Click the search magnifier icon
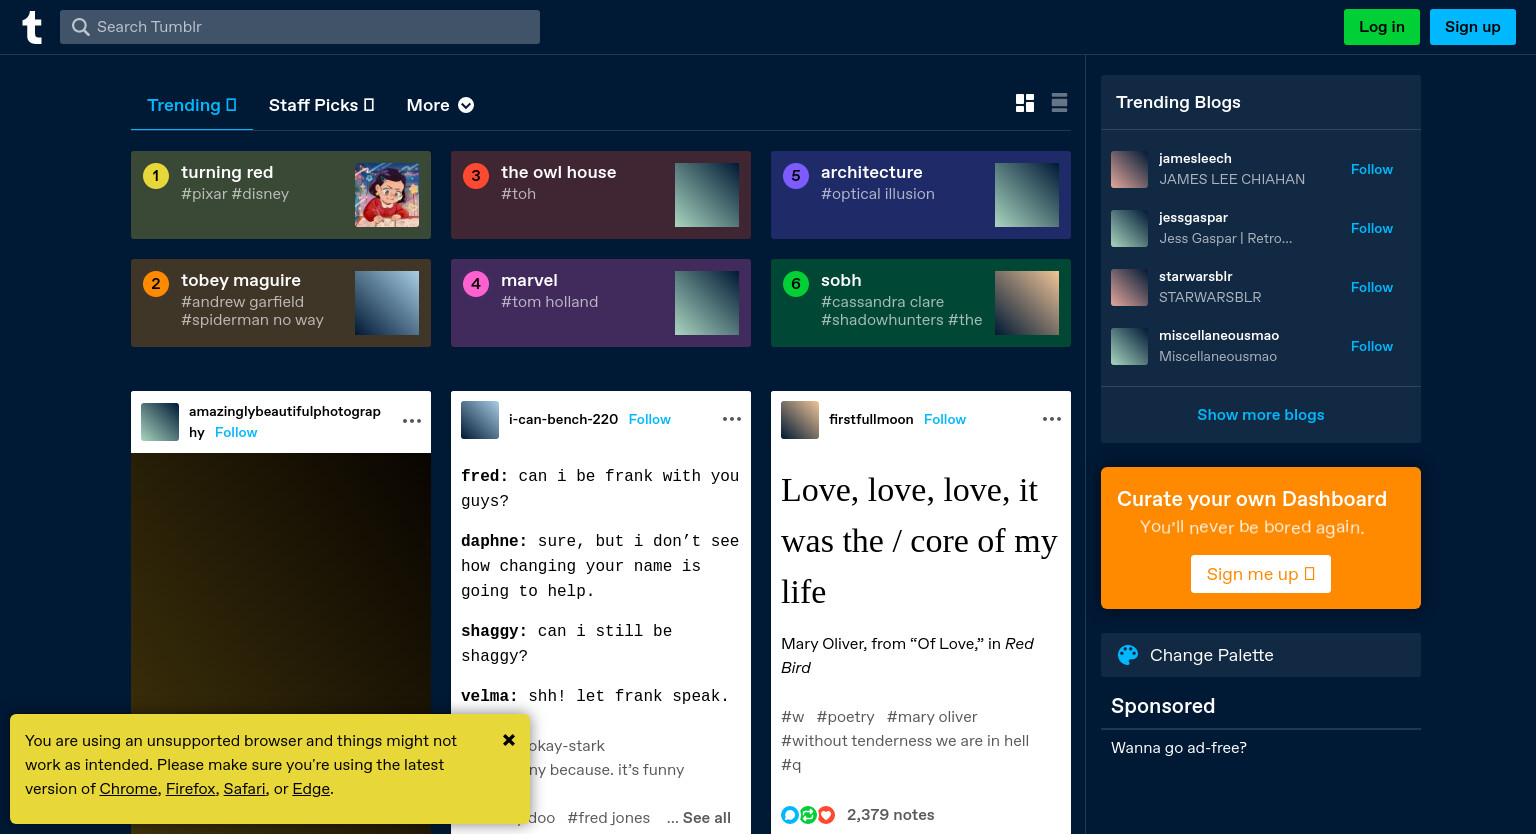The height and width of the screenshot is (834, 1536). [x=81, y=27]
